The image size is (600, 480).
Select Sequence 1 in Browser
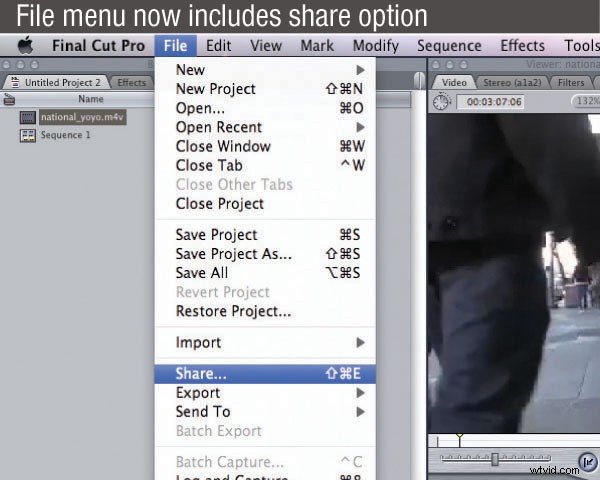pos(65,135)
